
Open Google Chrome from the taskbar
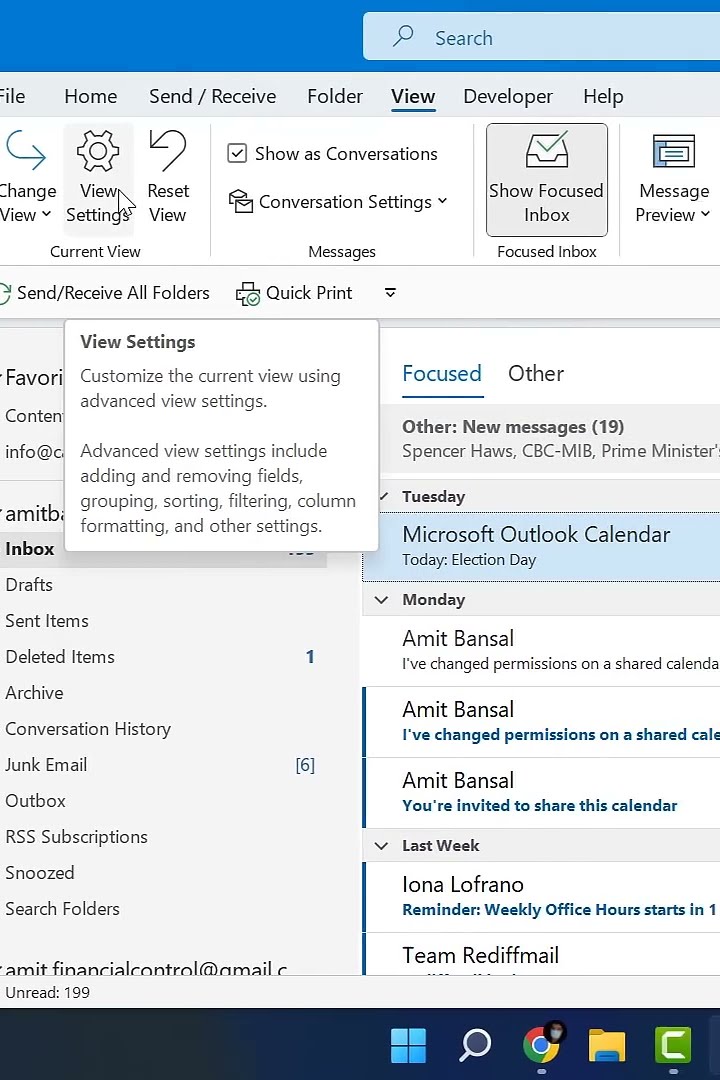tap(541, 1045)
